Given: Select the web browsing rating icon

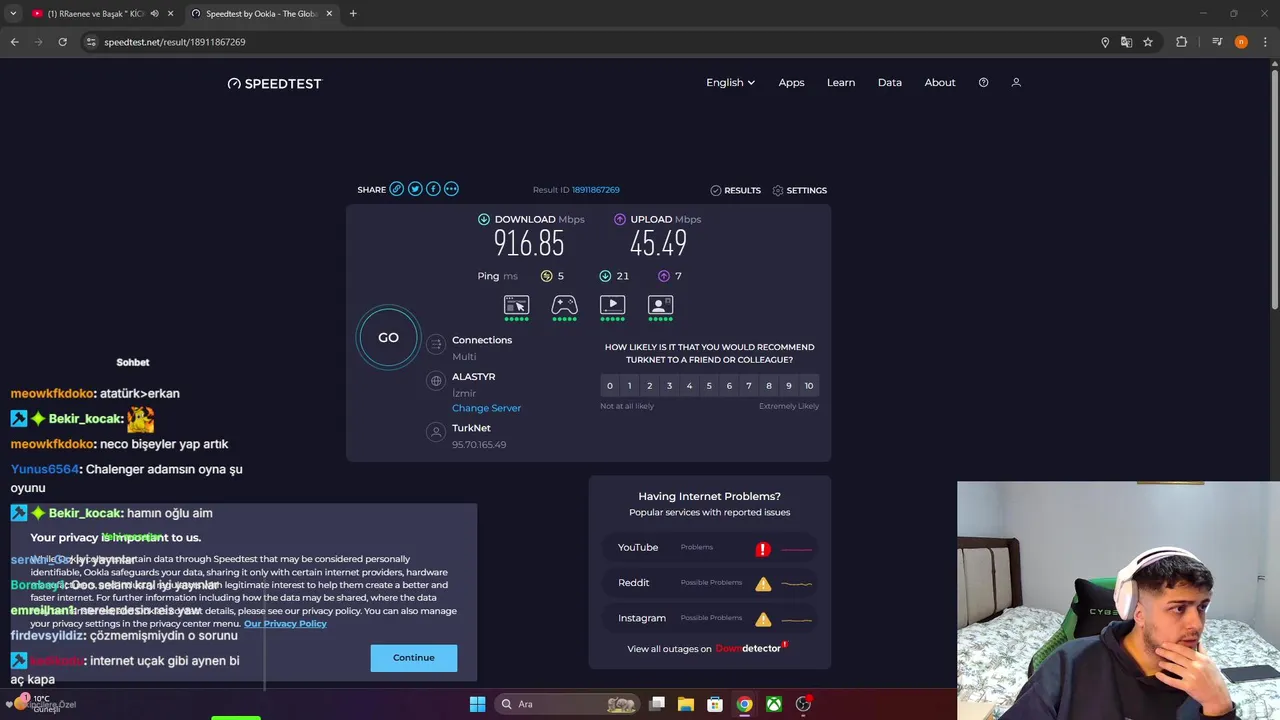Looking at the screenshot, I should click(516, 307).
